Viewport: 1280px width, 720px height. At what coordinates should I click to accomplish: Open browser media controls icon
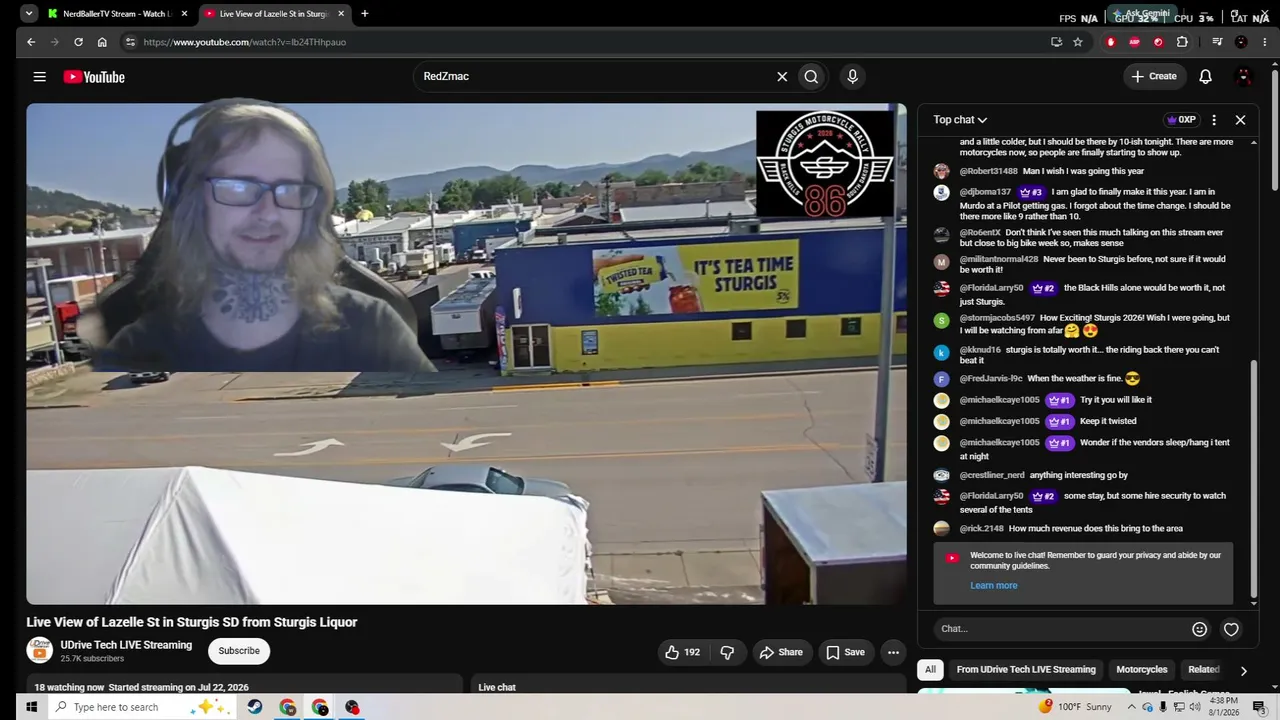tap(1217, 42)
